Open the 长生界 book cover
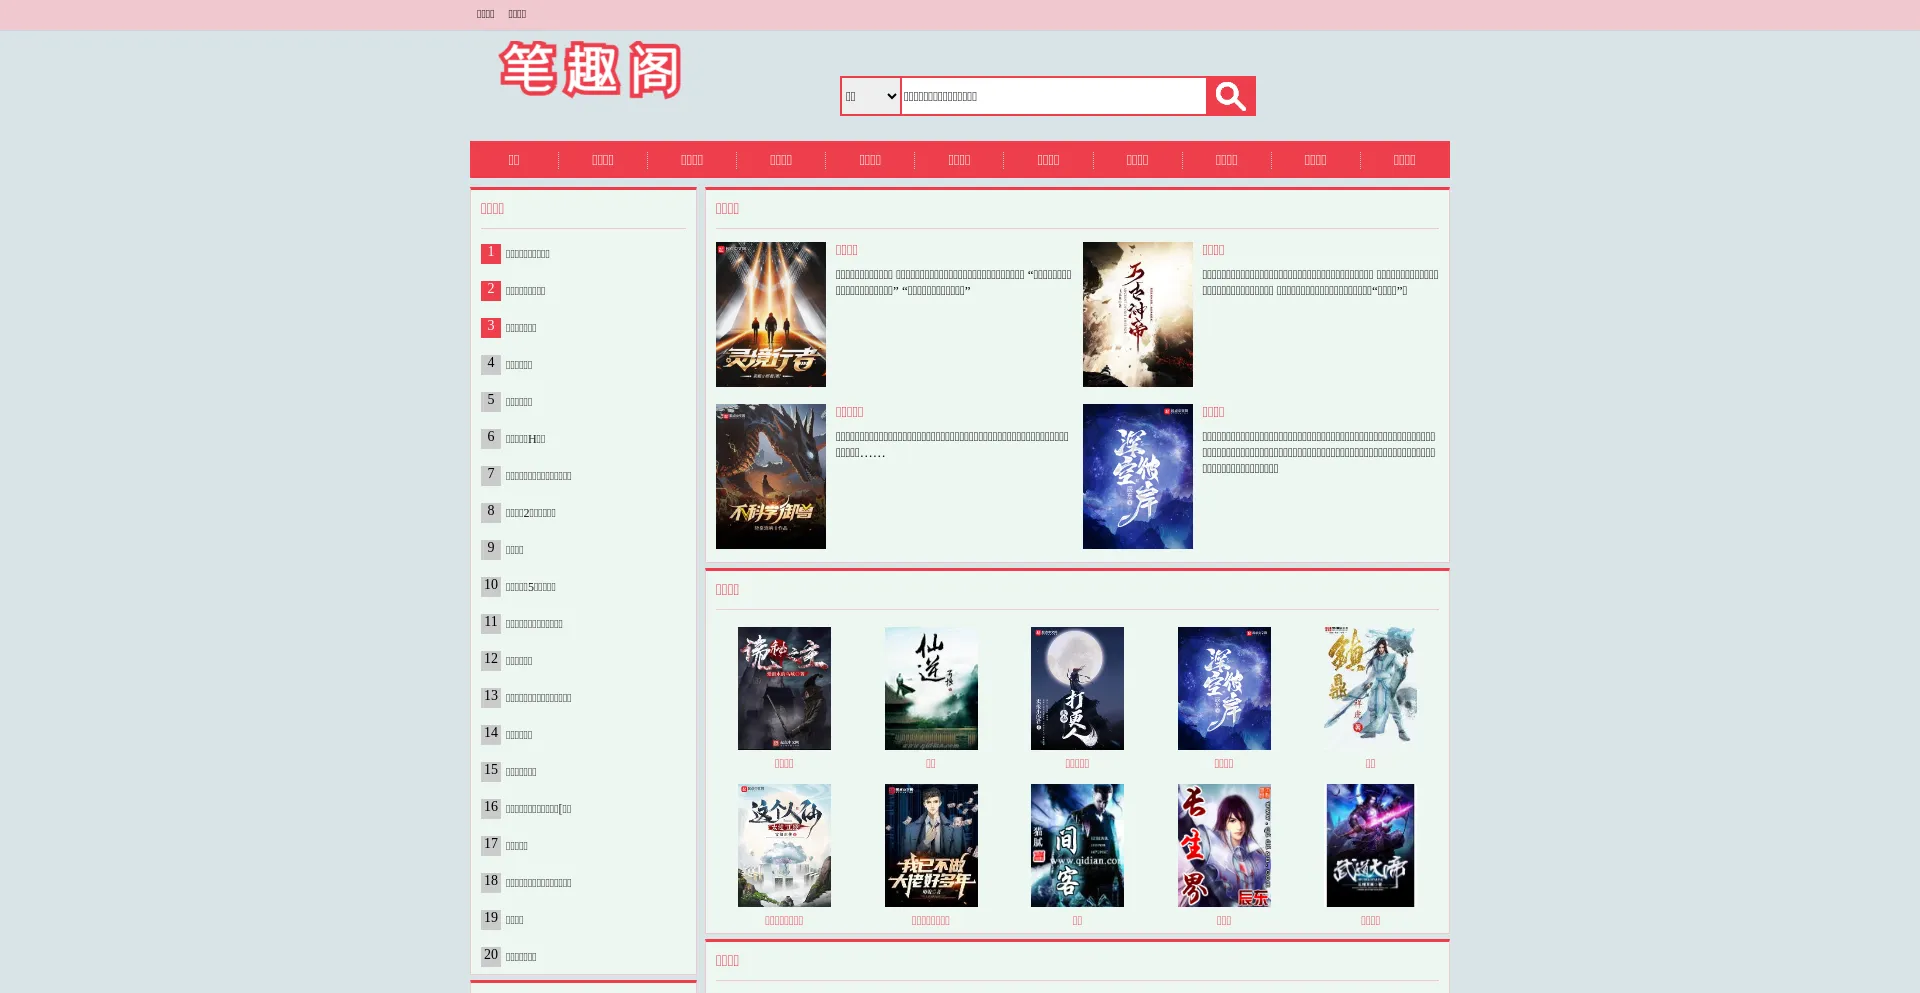Image resolution: width=1920 pixels, height=993 pixels. point(1224,845)
